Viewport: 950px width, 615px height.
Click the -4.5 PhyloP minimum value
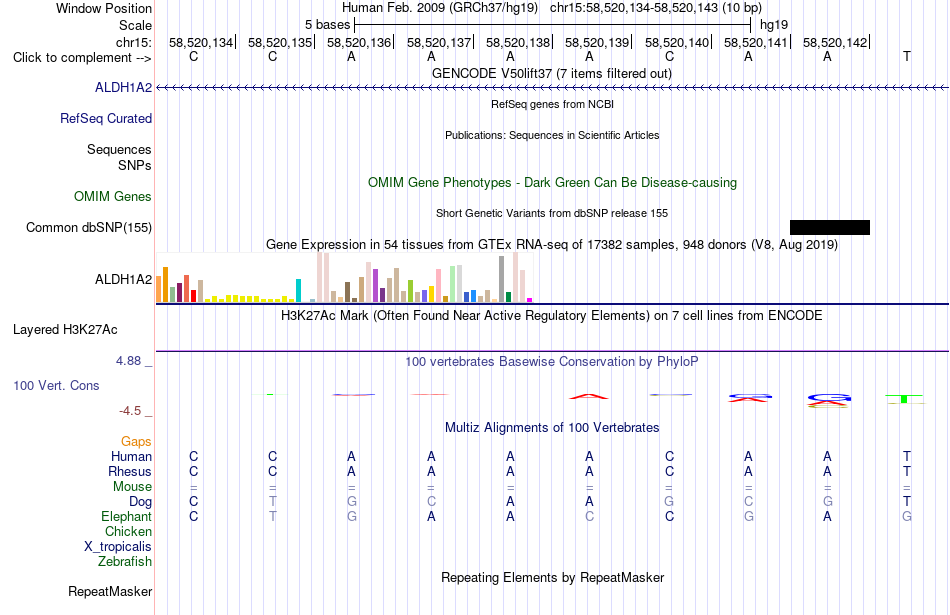(x=130, y=411)
